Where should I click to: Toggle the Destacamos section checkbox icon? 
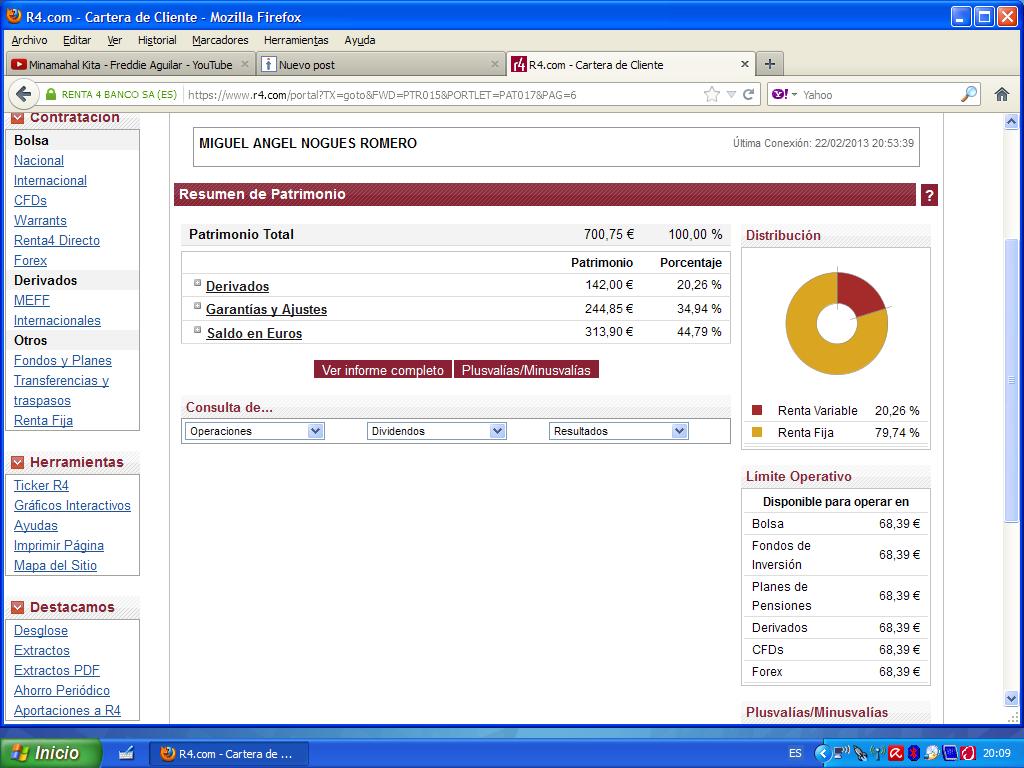tap(17, 607)
